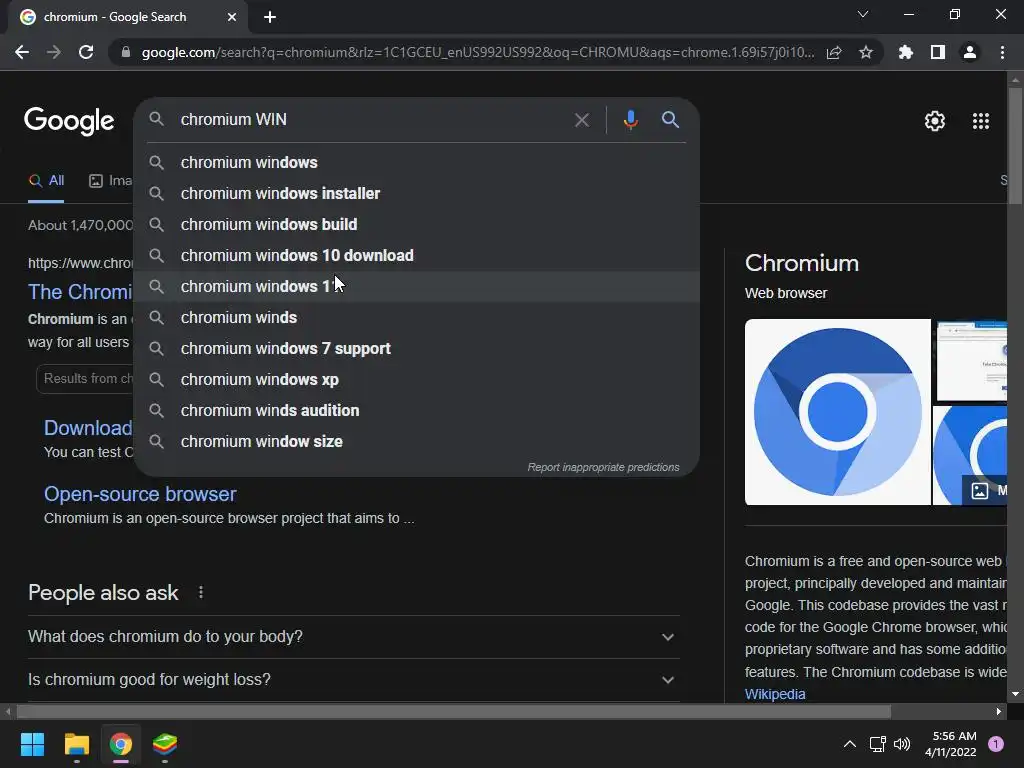
Task: Launch File Explorer from the taskbar
Action: (x=76, y=744)
